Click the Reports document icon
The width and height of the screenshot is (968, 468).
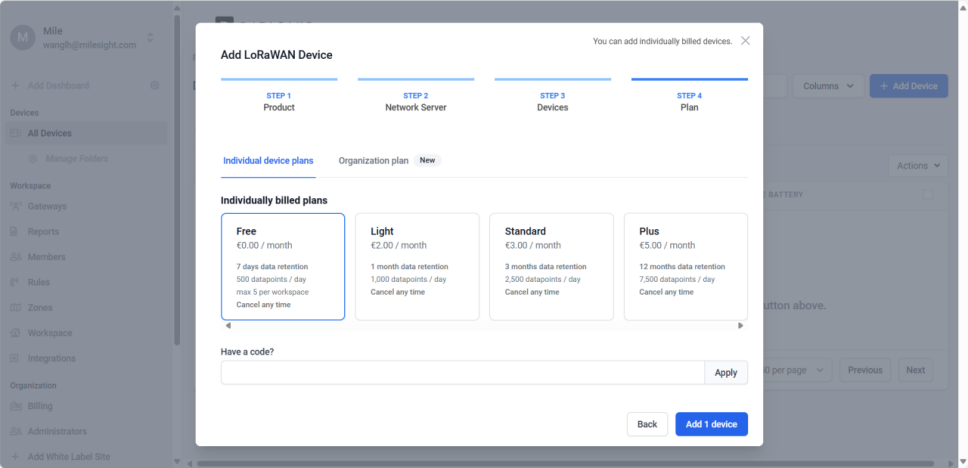coord(15,232)
